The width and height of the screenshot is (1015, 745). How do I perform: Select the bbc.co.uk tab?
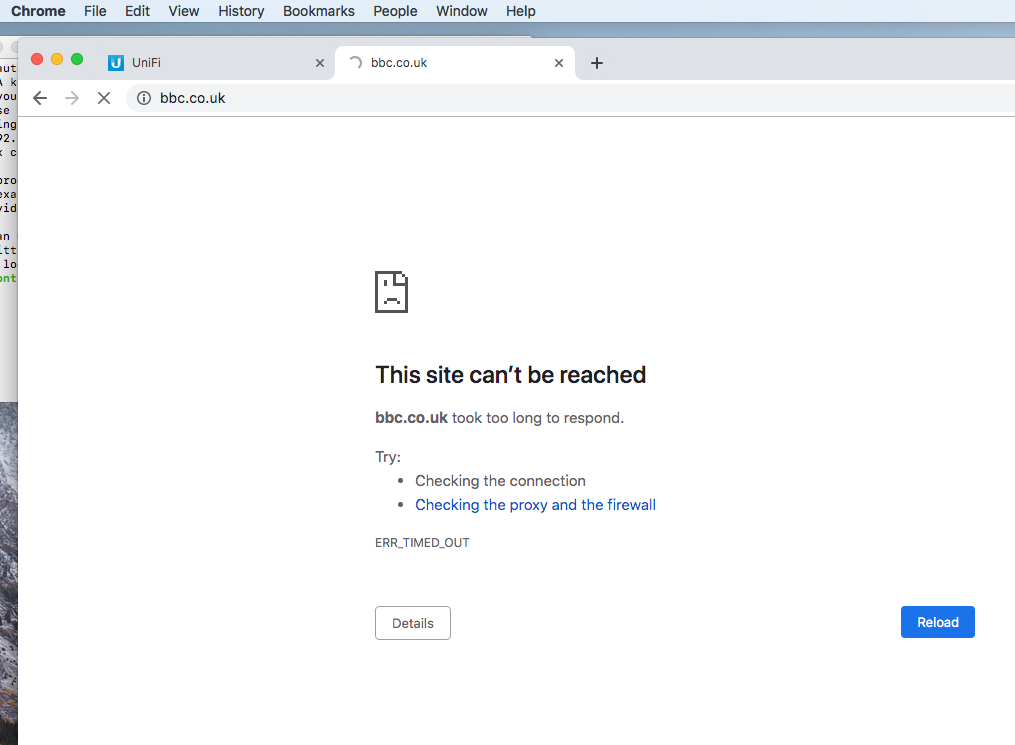coord(455,63)
